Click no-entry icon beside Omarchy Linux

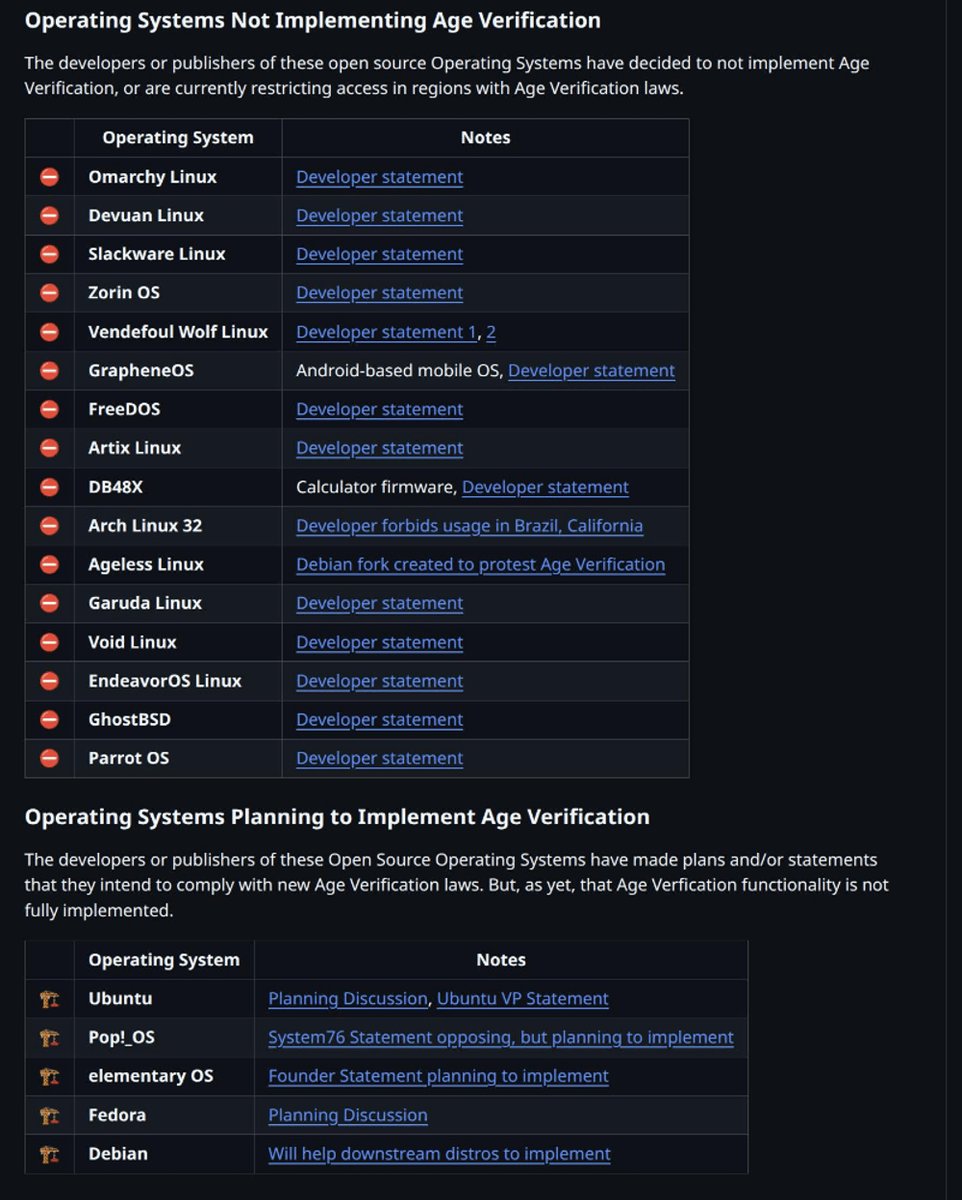click(x=49, y=177)
